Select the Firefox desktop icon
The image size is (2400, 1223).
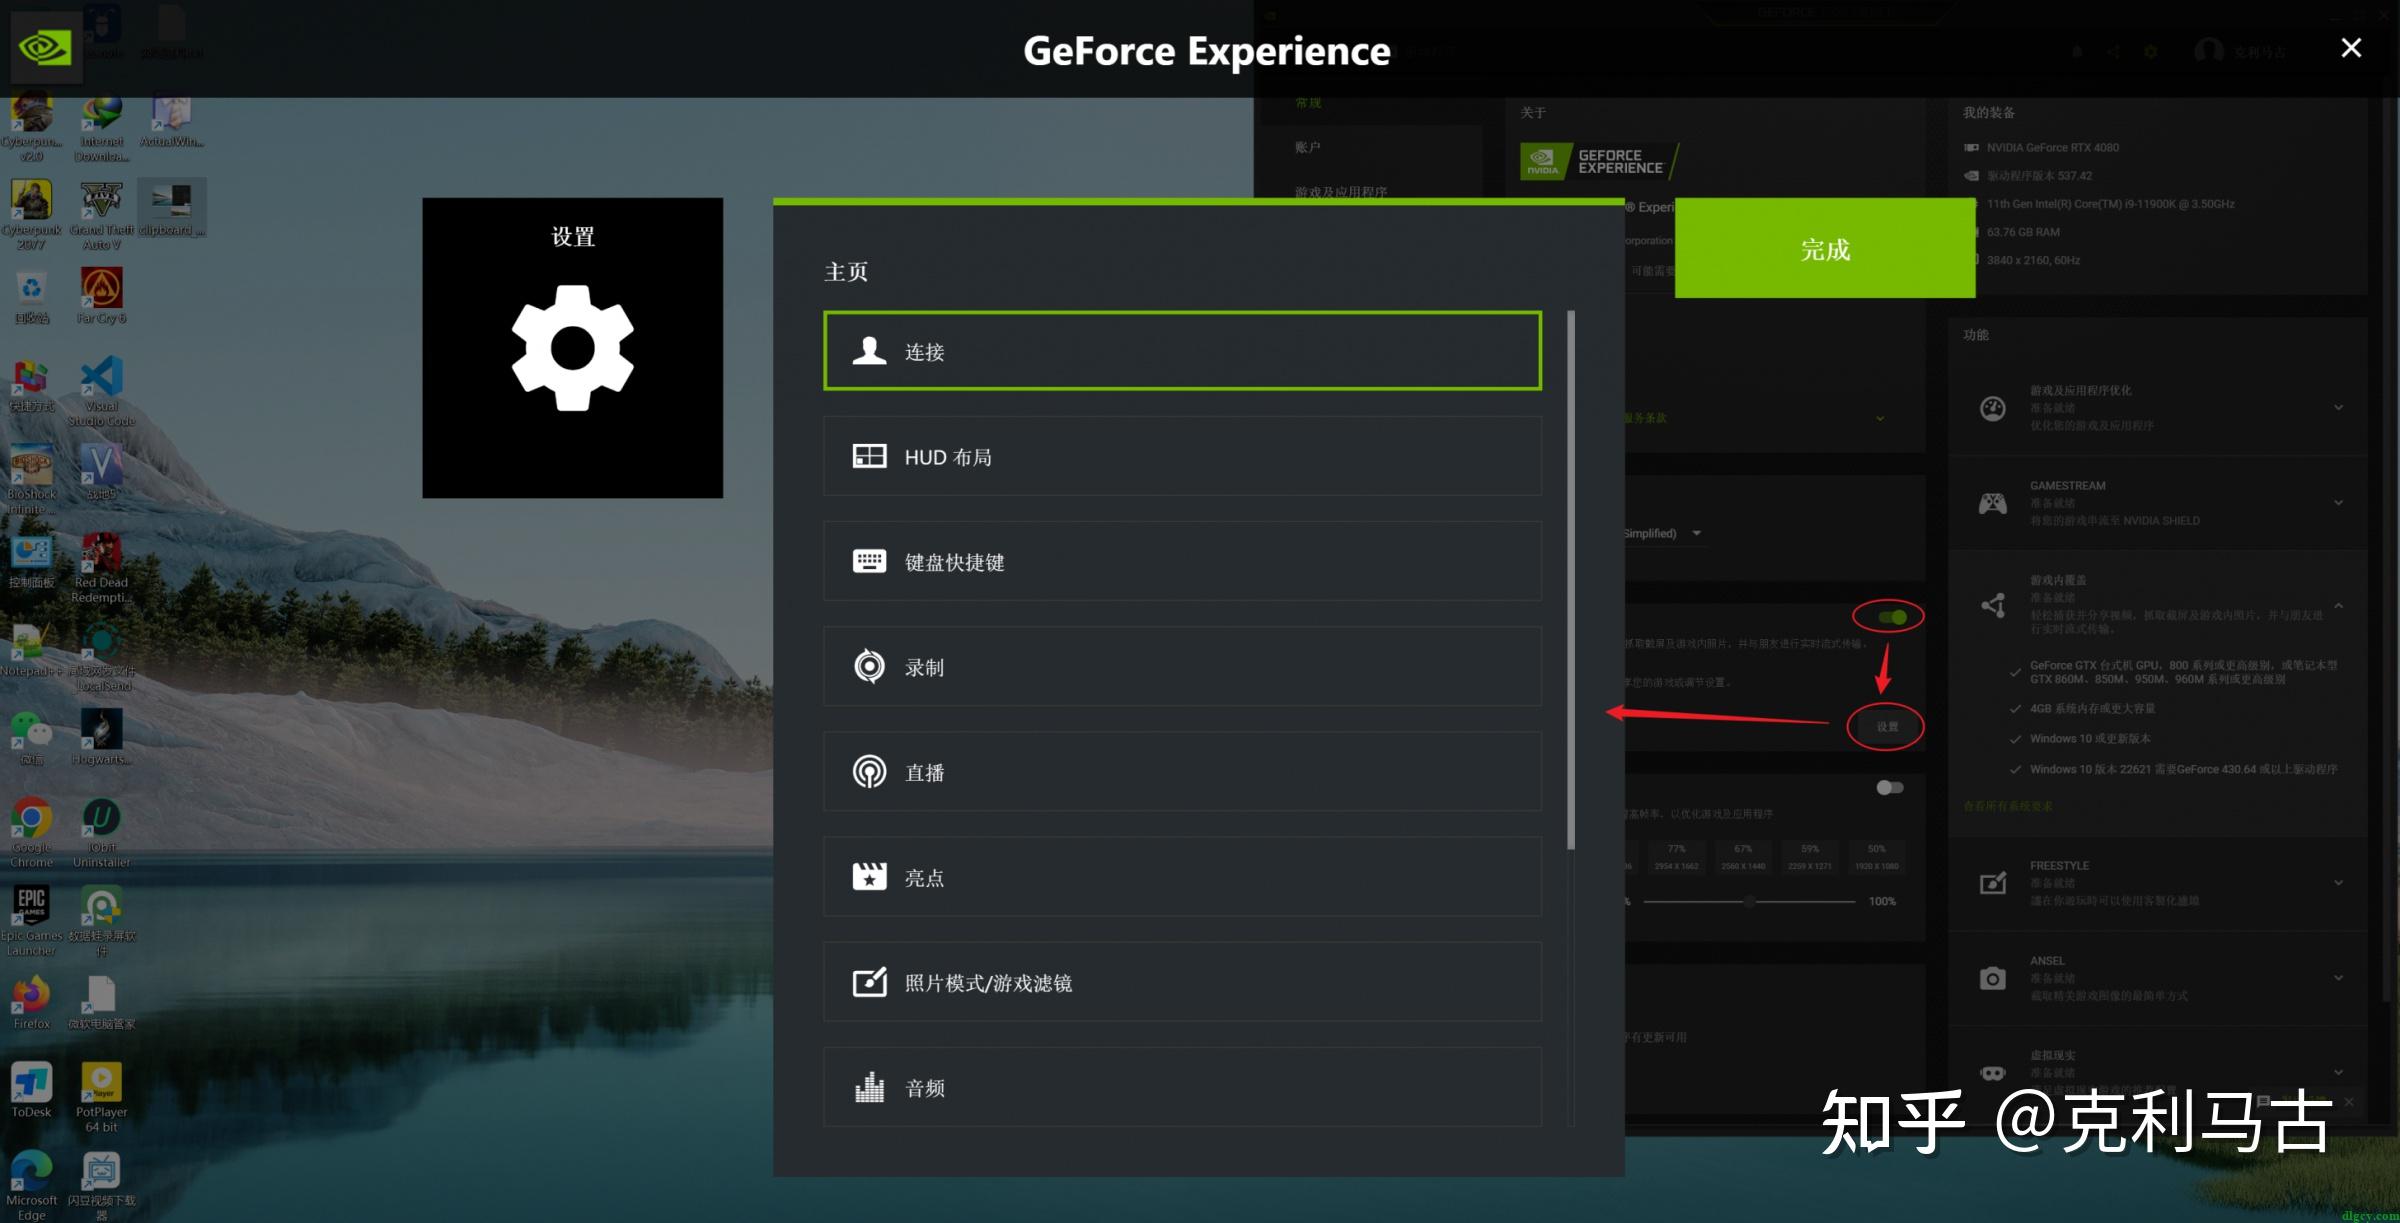[x=31, y=1002]
